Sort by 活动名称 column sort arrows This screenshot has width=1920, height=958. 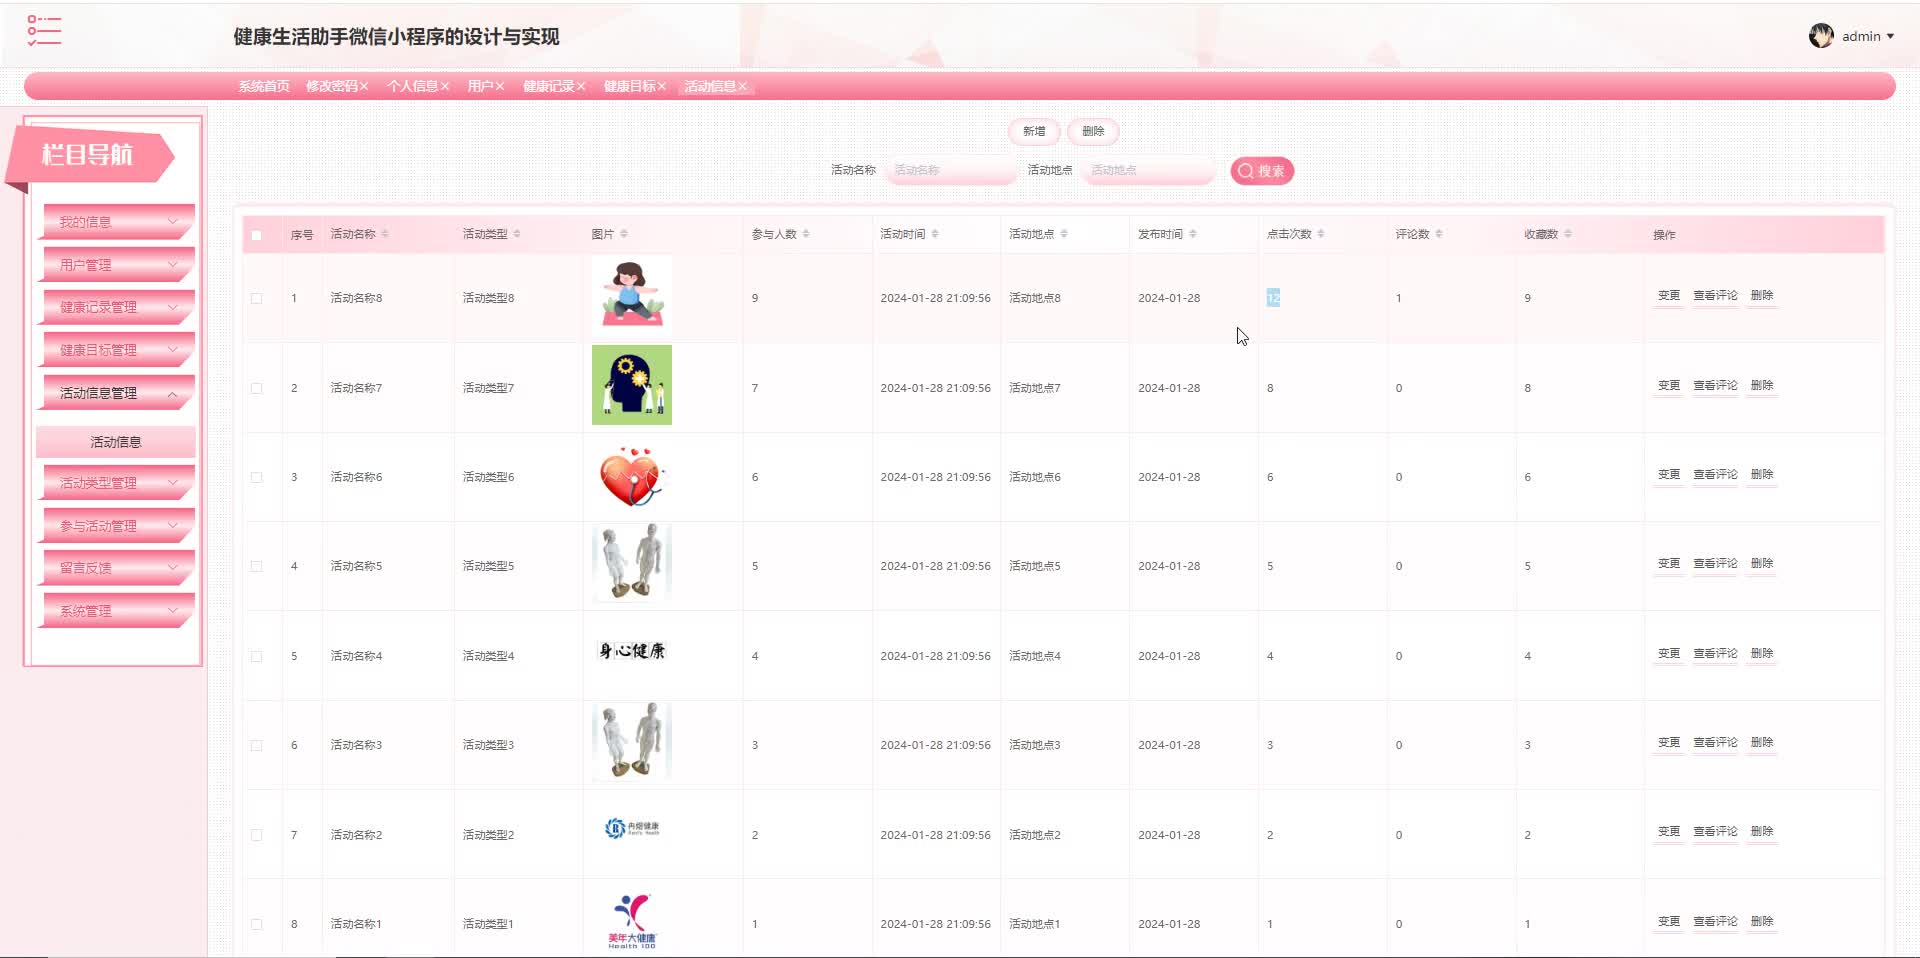point(385,234)
